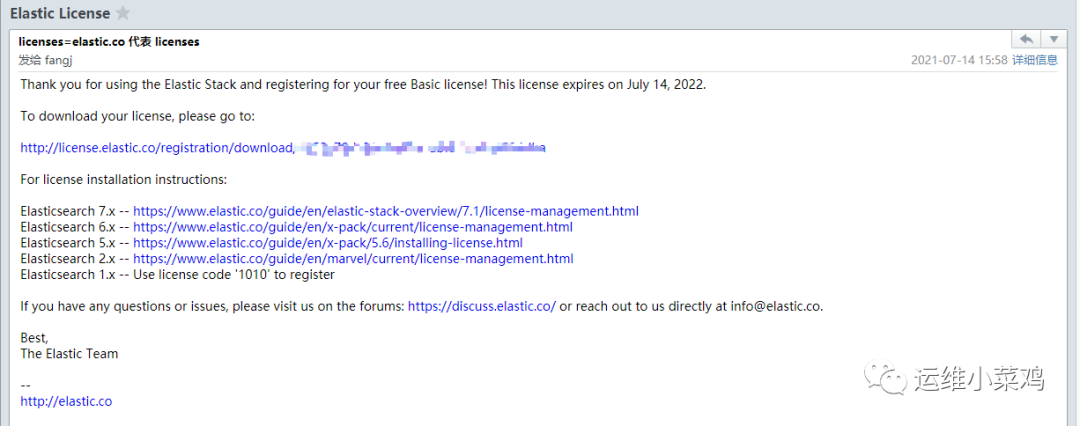
Task: Click the WeChat watermark logo icon
Action: (x=888, y=377)
